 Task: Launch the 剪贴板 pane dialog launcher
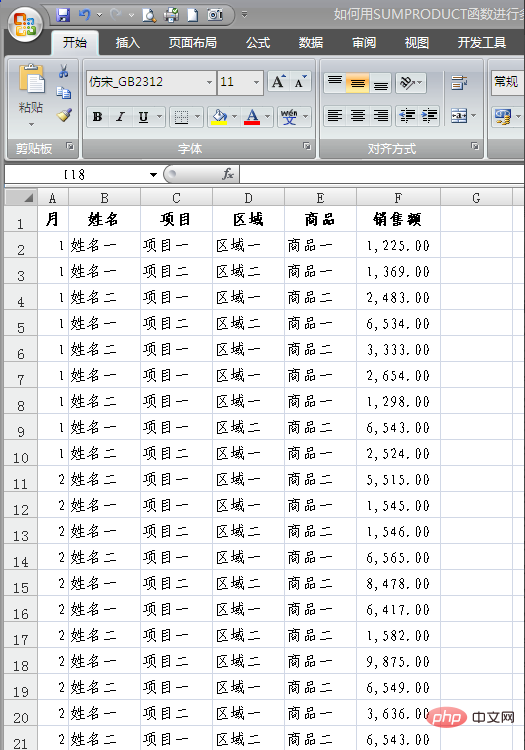click(x=70, y=146)
